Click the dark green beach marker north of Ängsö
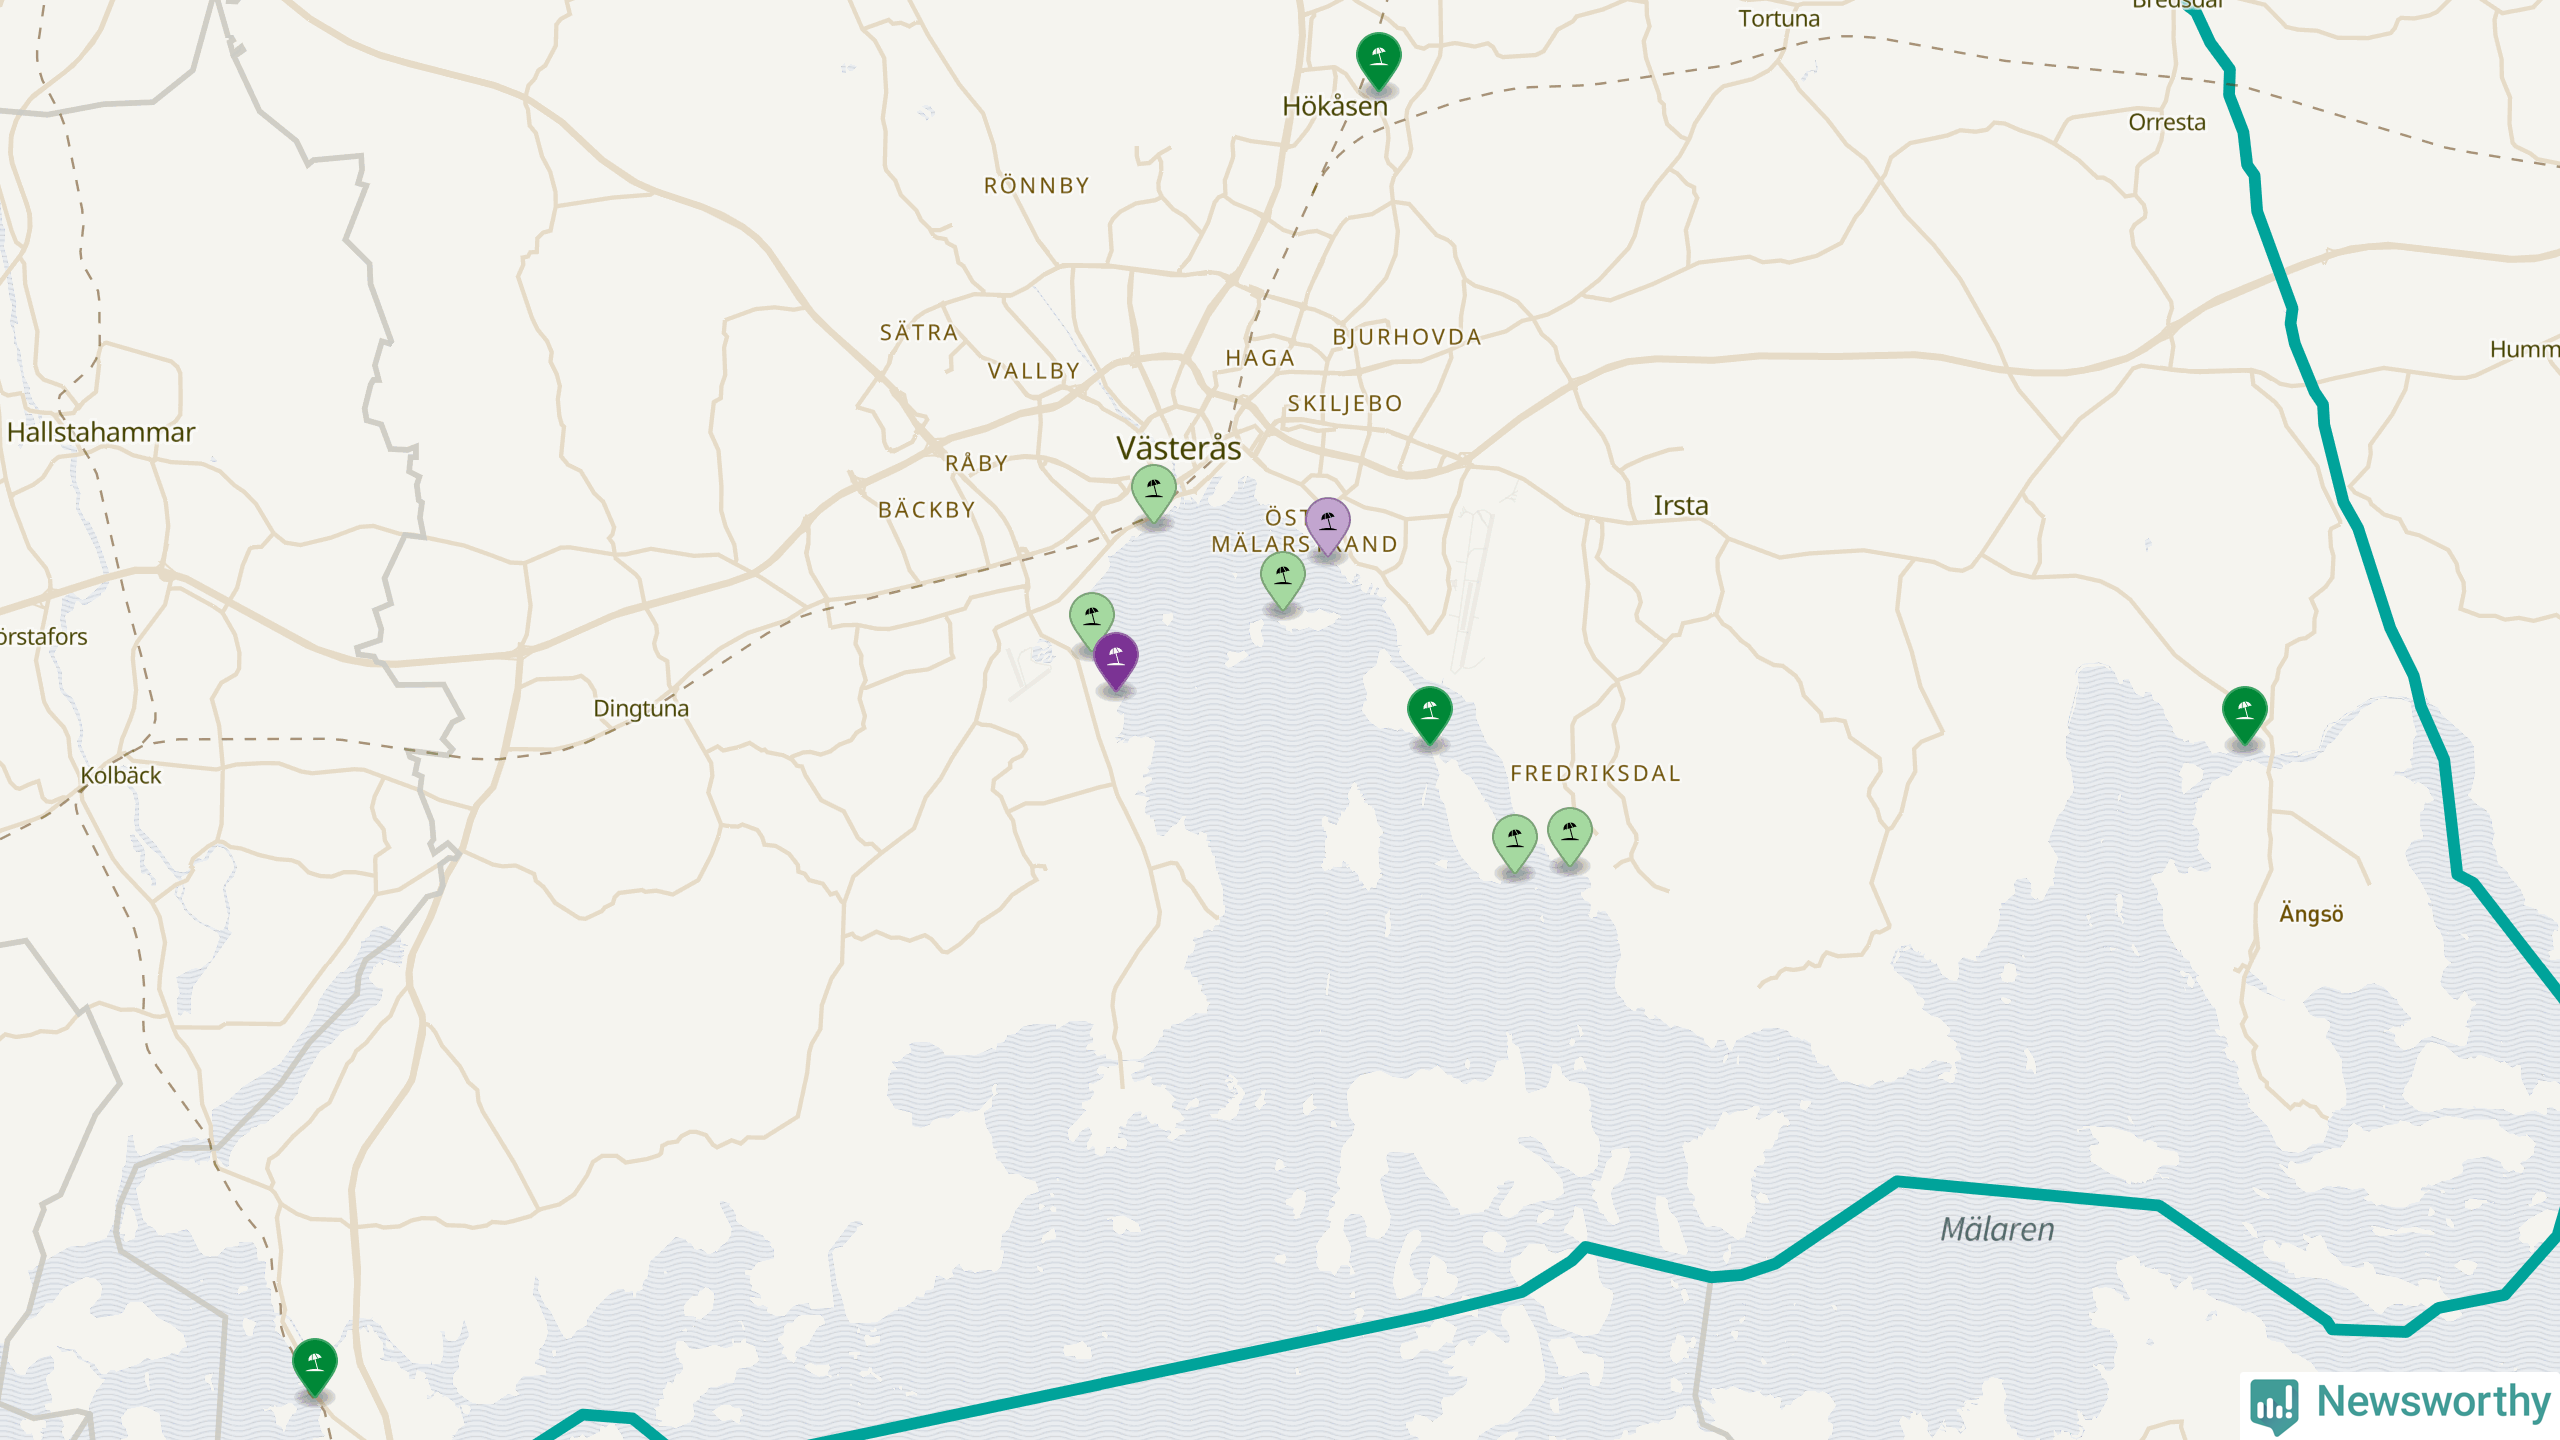The image size is (2560, 1440). tap(2245, 715)
